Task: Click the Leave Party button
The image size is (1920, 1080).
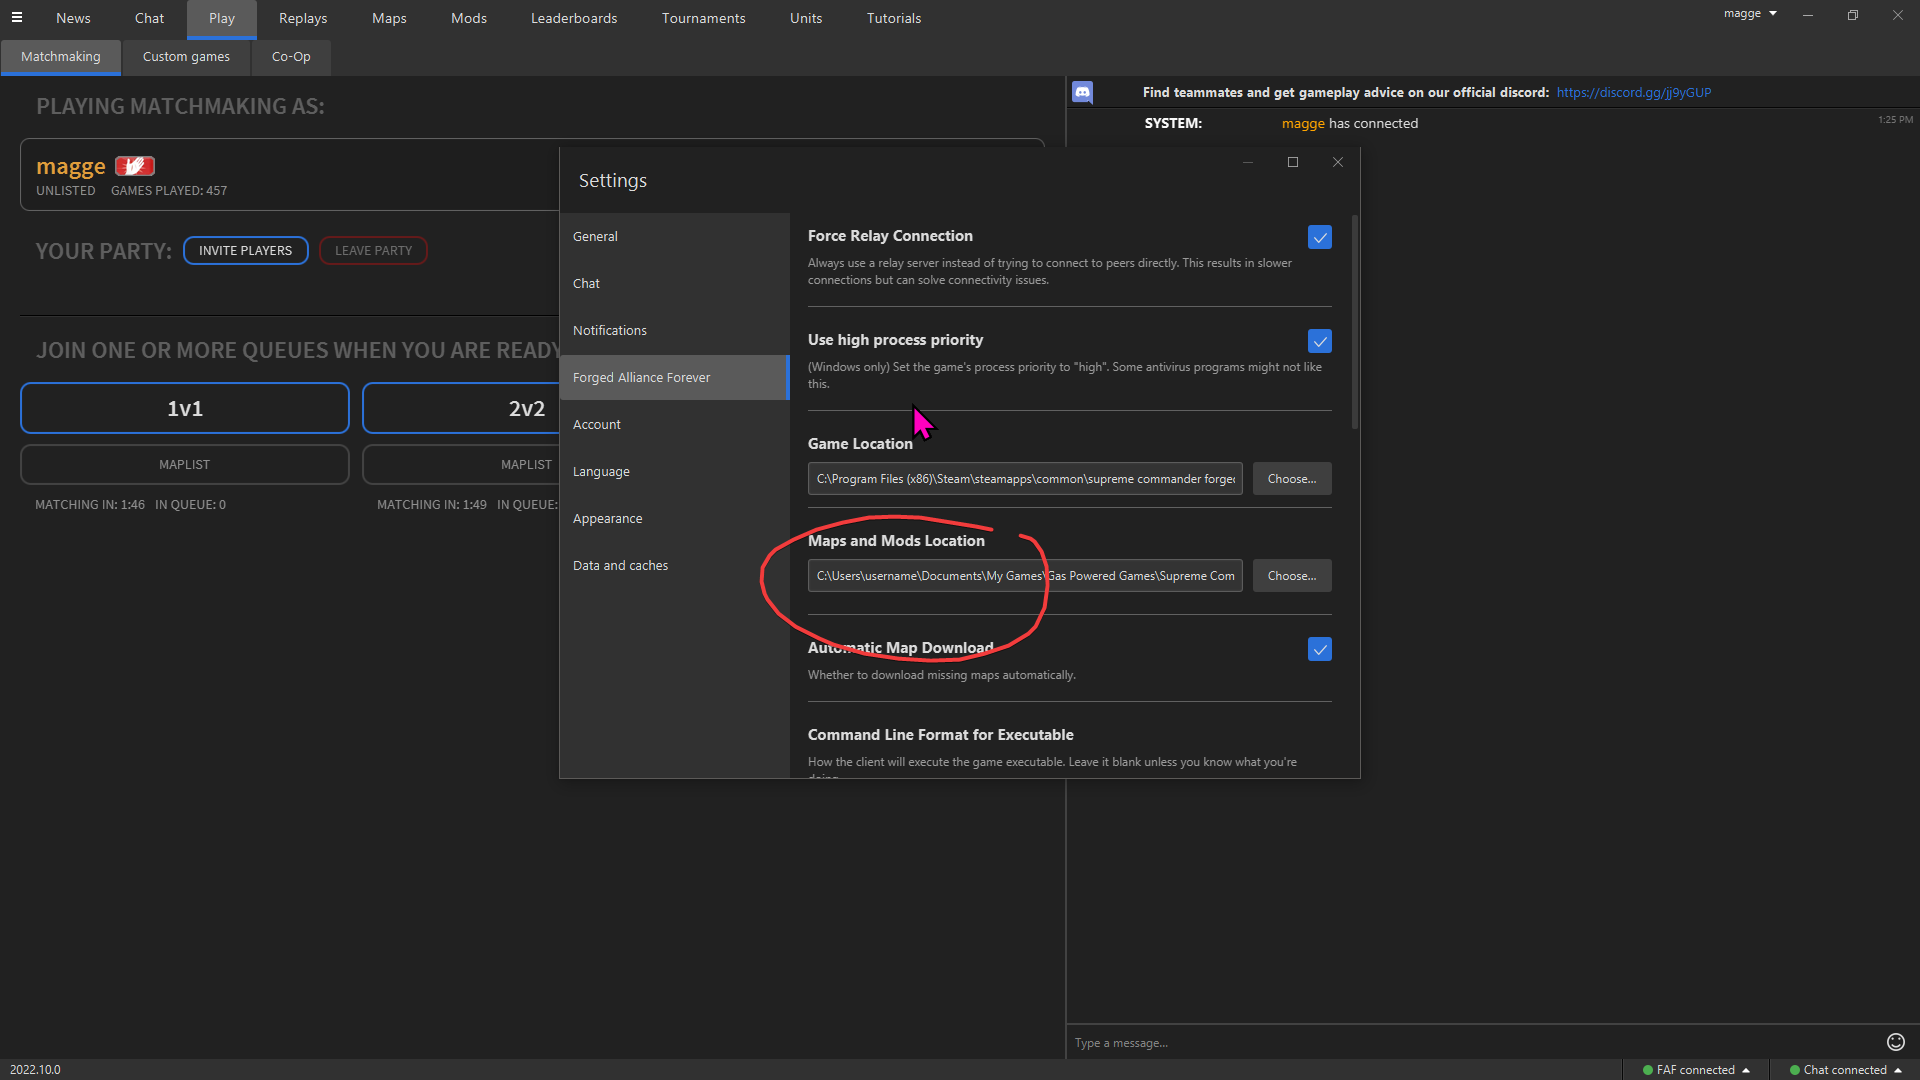Action: click(373, 251)
